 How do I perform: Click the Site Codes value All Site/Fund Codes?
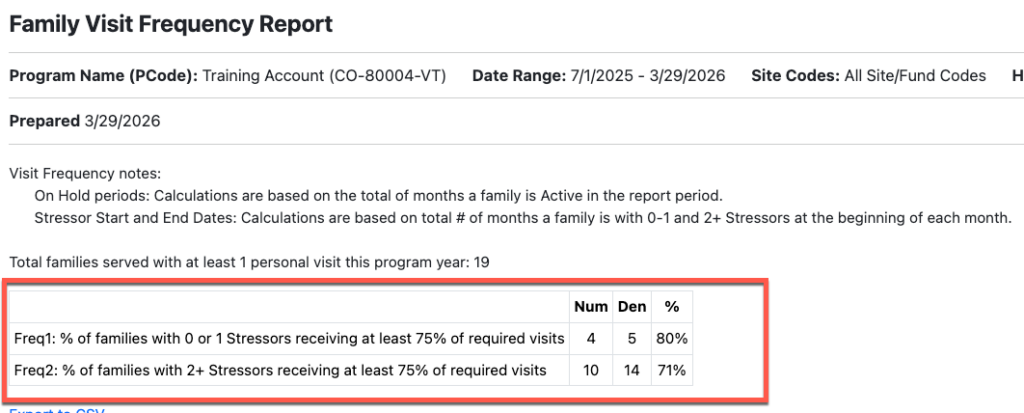tap(914, 76)
